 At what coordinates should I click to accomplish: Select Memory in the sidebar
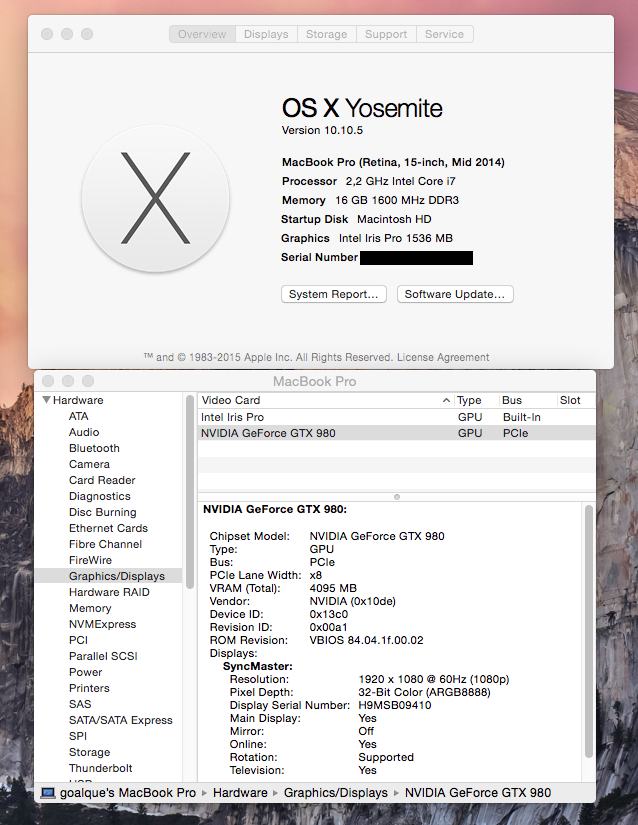90,608
